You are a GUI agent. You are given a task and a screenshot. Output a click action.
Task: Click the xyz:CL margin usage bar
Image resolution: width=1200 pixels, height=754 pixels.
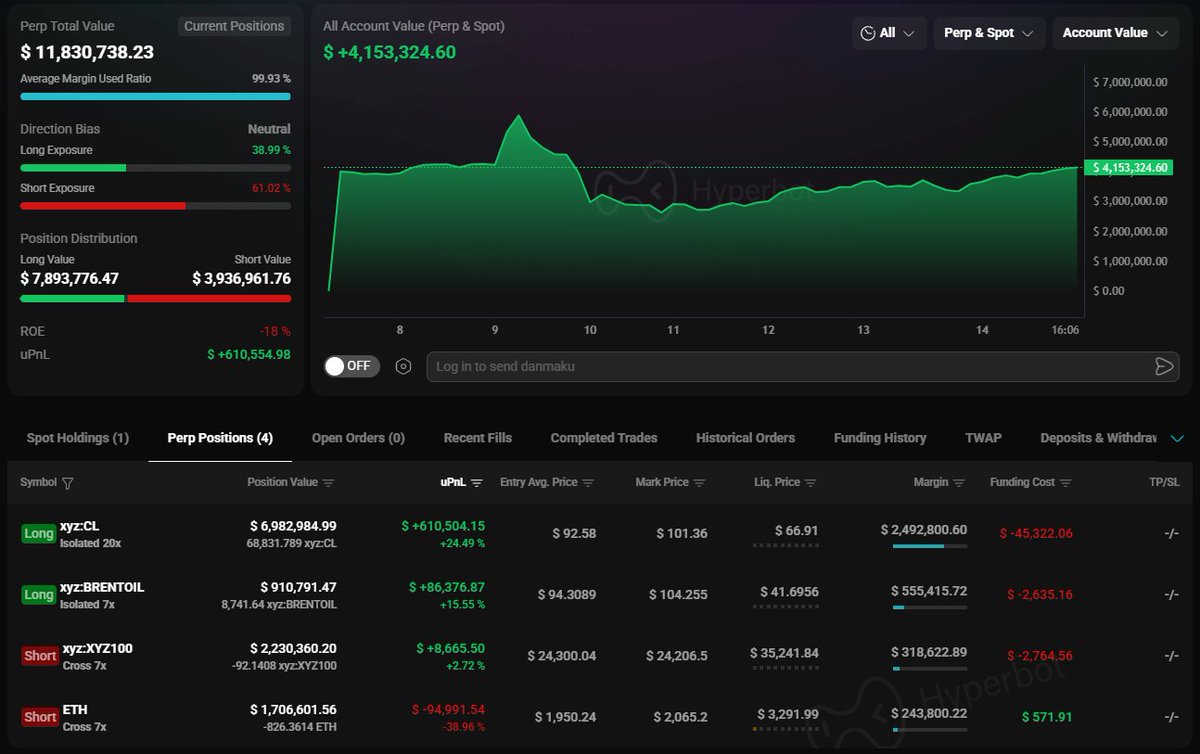928,546
